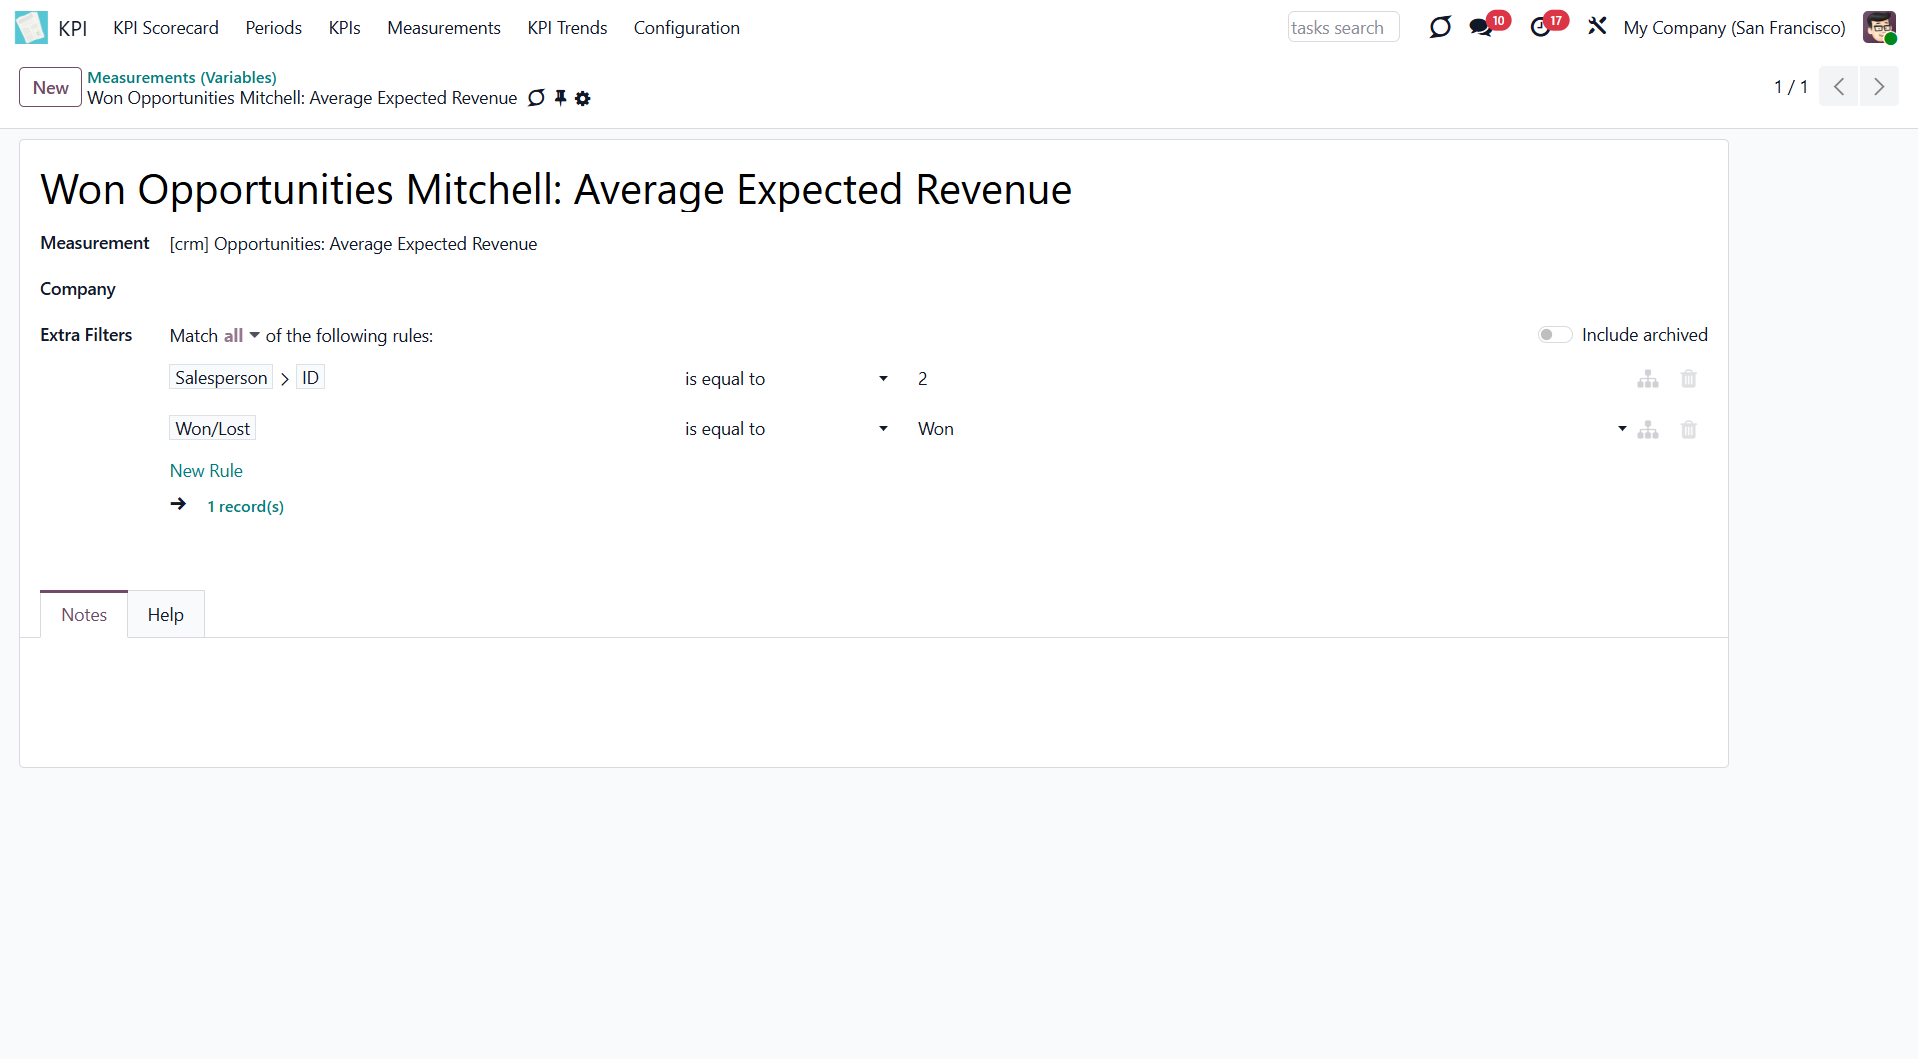Click the user avatar in top bar
The height and width of the screenshot is (1059, 1918).
[x=1878, y=27]
